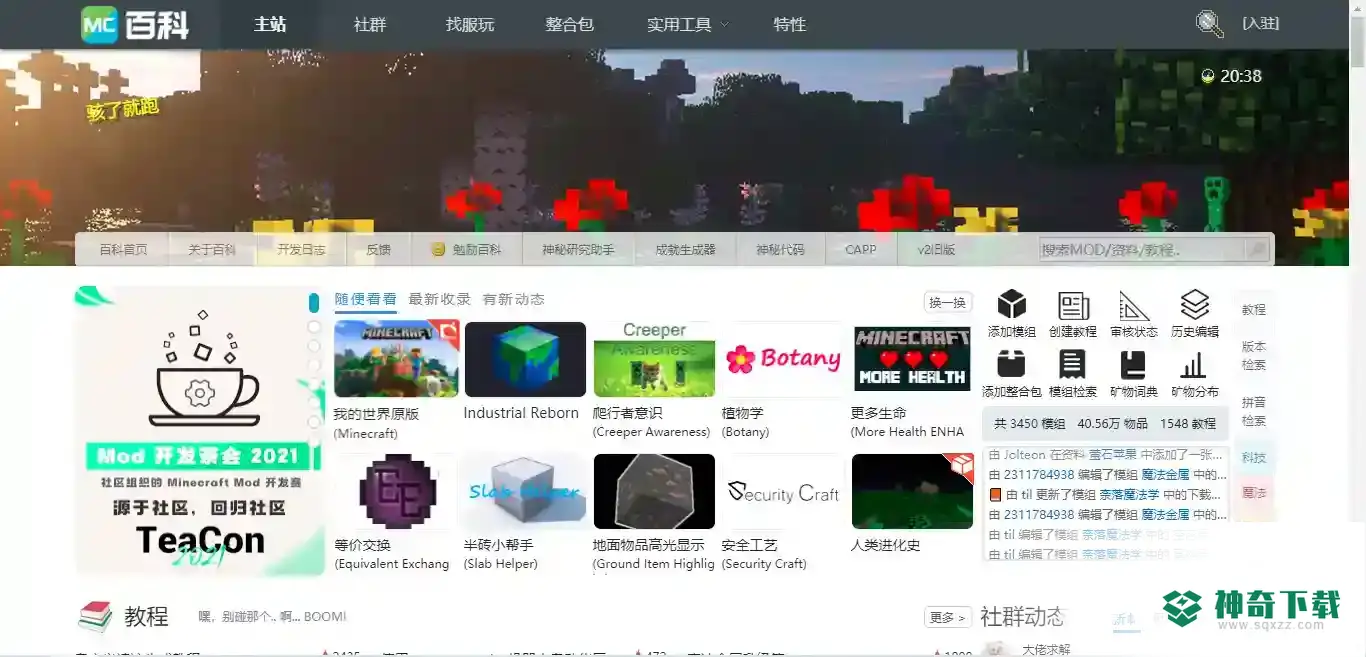Click the [入驻] login link
1366x657 pixels.
(x=1261, y=23)
